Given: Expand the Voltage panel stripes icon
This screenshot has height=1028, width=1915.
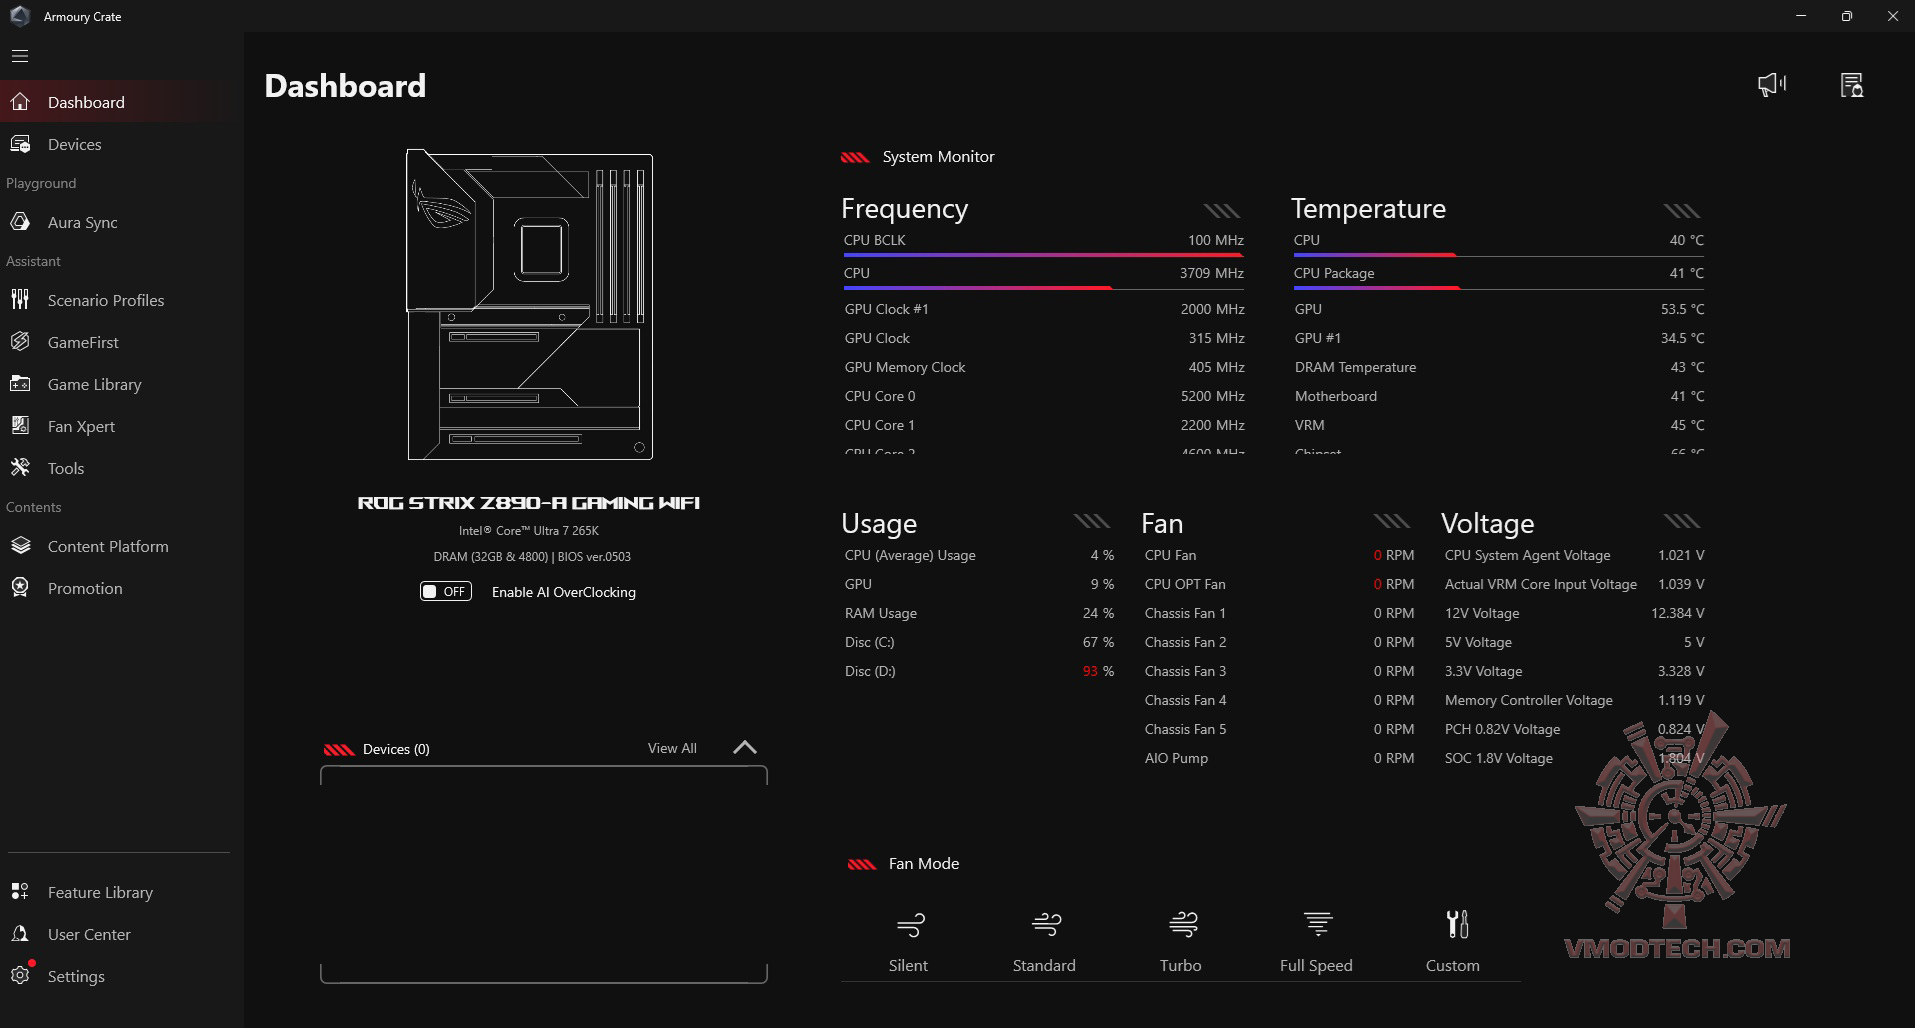Looking at the screenshot, I should 1682,522.
